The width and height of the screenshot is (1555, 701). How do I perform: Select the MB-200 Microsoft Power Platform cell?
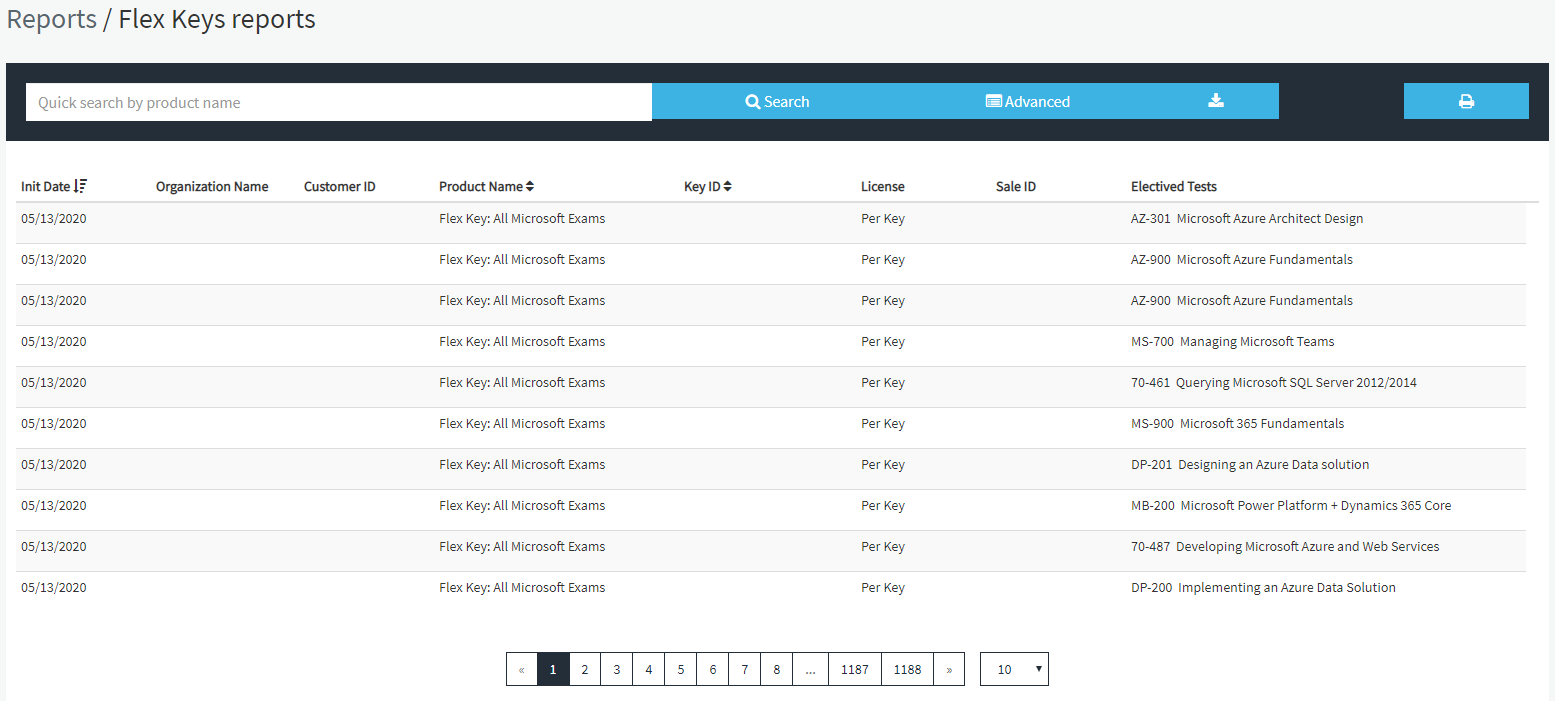tap(1291, 505)
